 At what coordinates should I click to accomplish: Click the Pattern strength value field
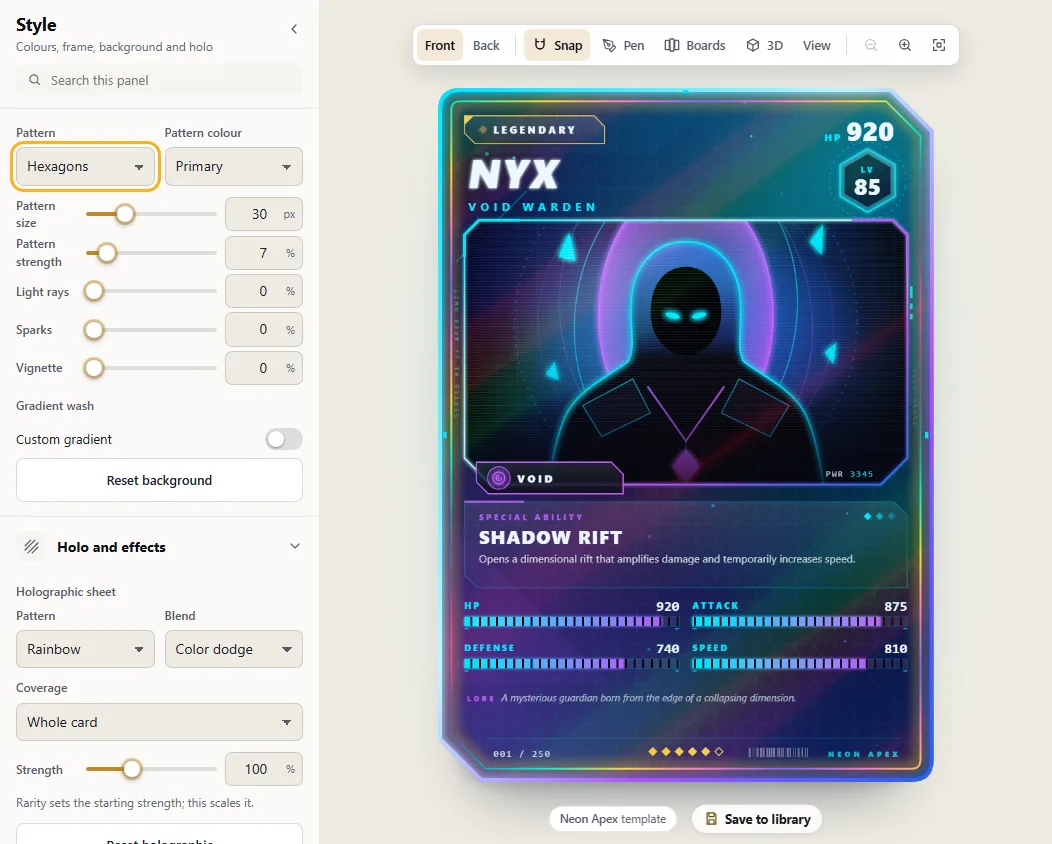click(264, 253)
